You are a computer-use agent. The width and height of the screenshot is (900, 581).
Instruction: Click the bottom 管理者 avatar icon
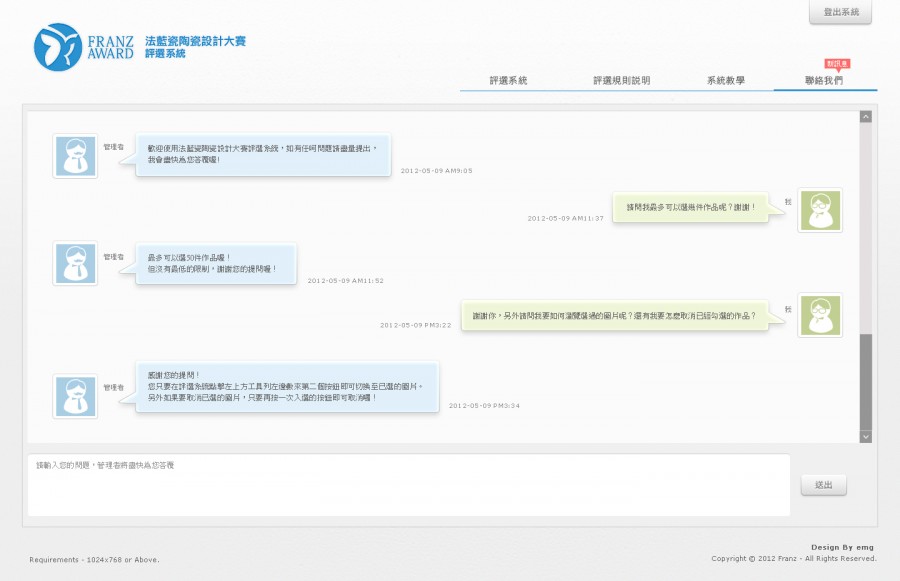(x=75, y=396)
